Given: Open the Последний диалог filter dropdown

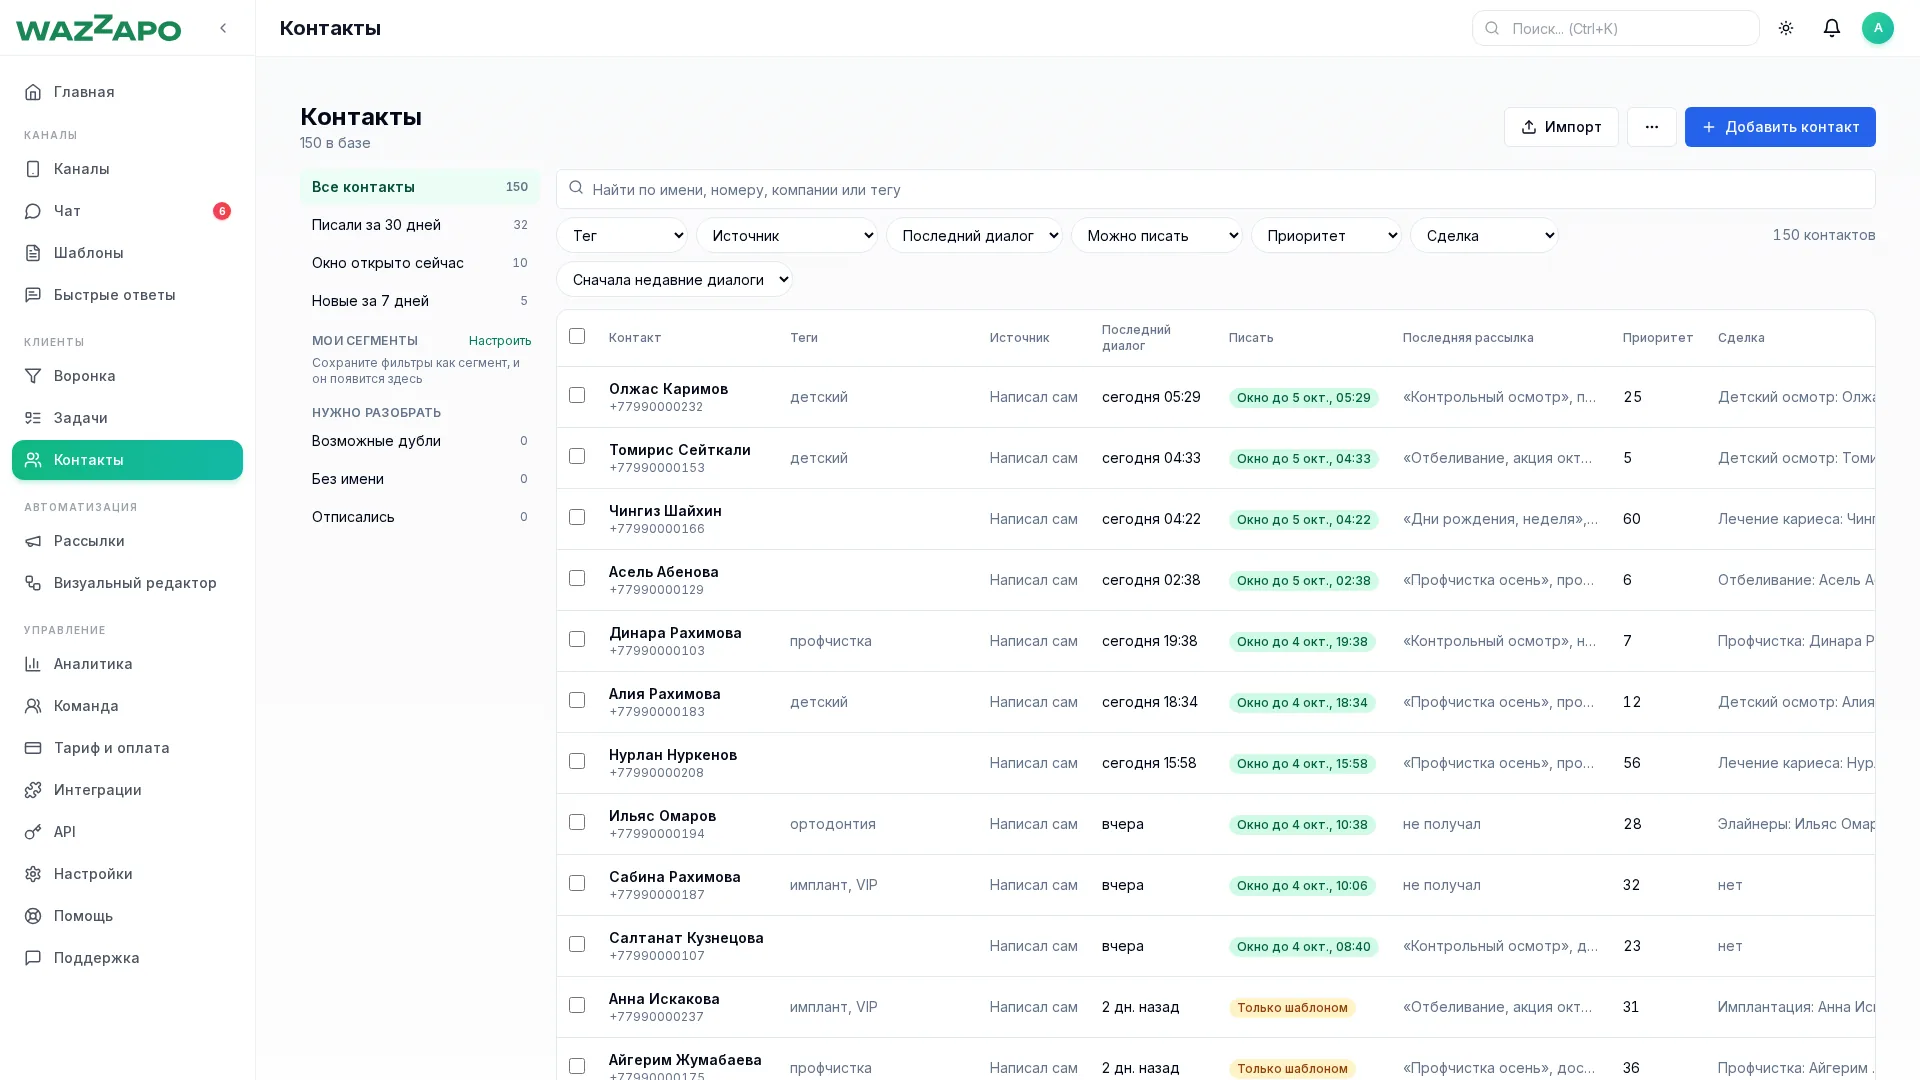Looking at the screenshot, I should (x=974, y=235).
